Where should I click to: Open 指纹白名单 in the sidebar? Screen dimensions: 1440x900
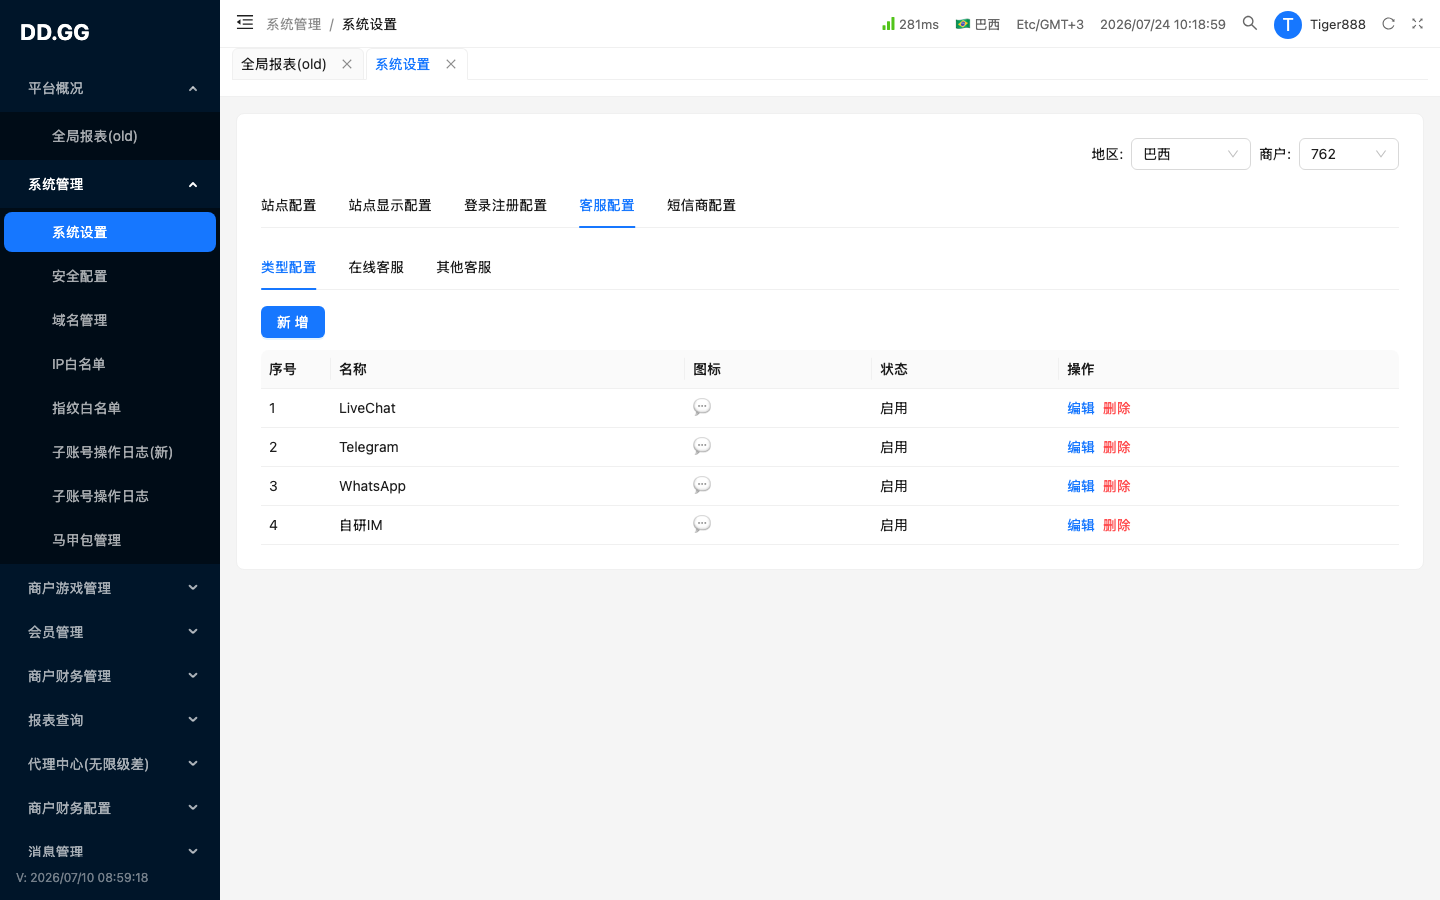coord(110,408)
